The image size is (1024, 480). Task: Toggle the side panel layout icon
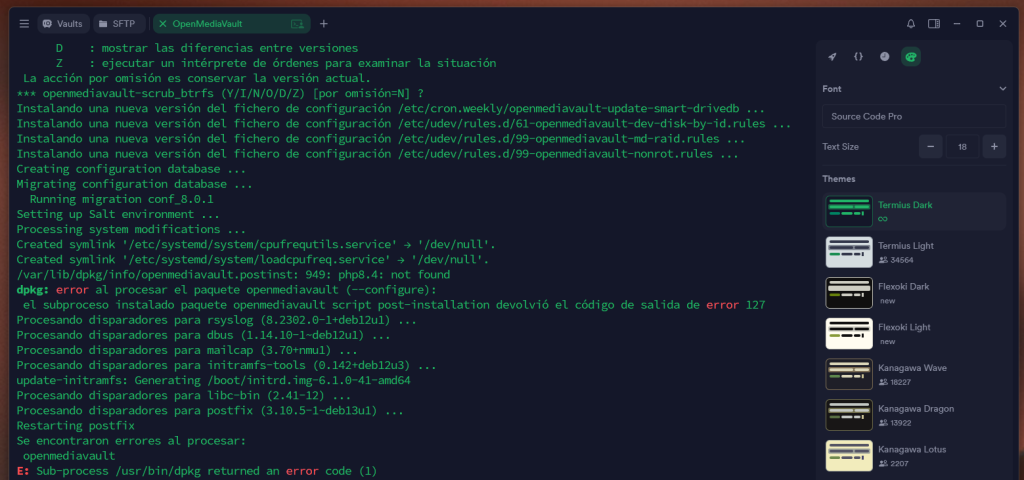click(x=934, y=24)
